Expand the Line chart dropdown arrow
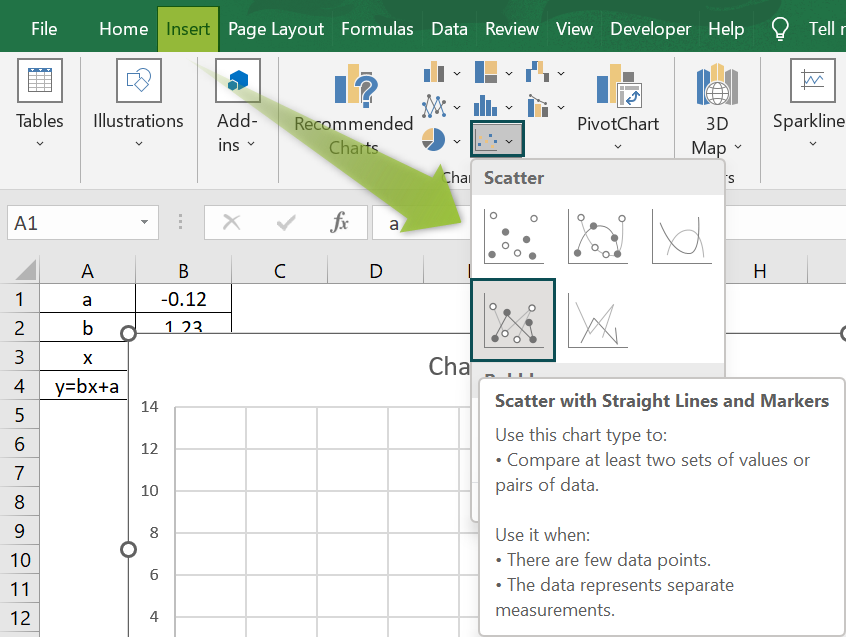 point(456,107)
